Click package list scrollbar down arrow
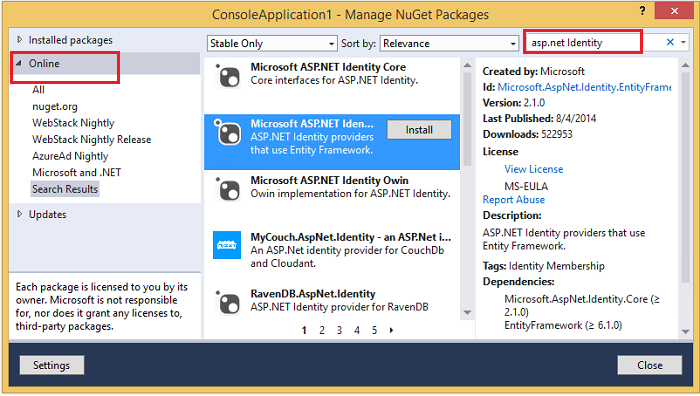700x396 pixels. (467, 313)
